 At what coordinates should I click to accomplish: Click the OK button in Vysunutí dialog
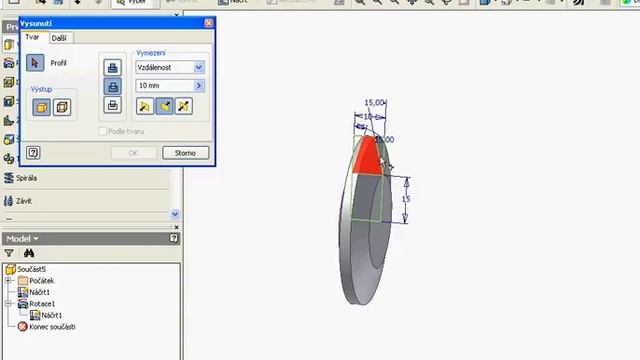click(133, 153)
